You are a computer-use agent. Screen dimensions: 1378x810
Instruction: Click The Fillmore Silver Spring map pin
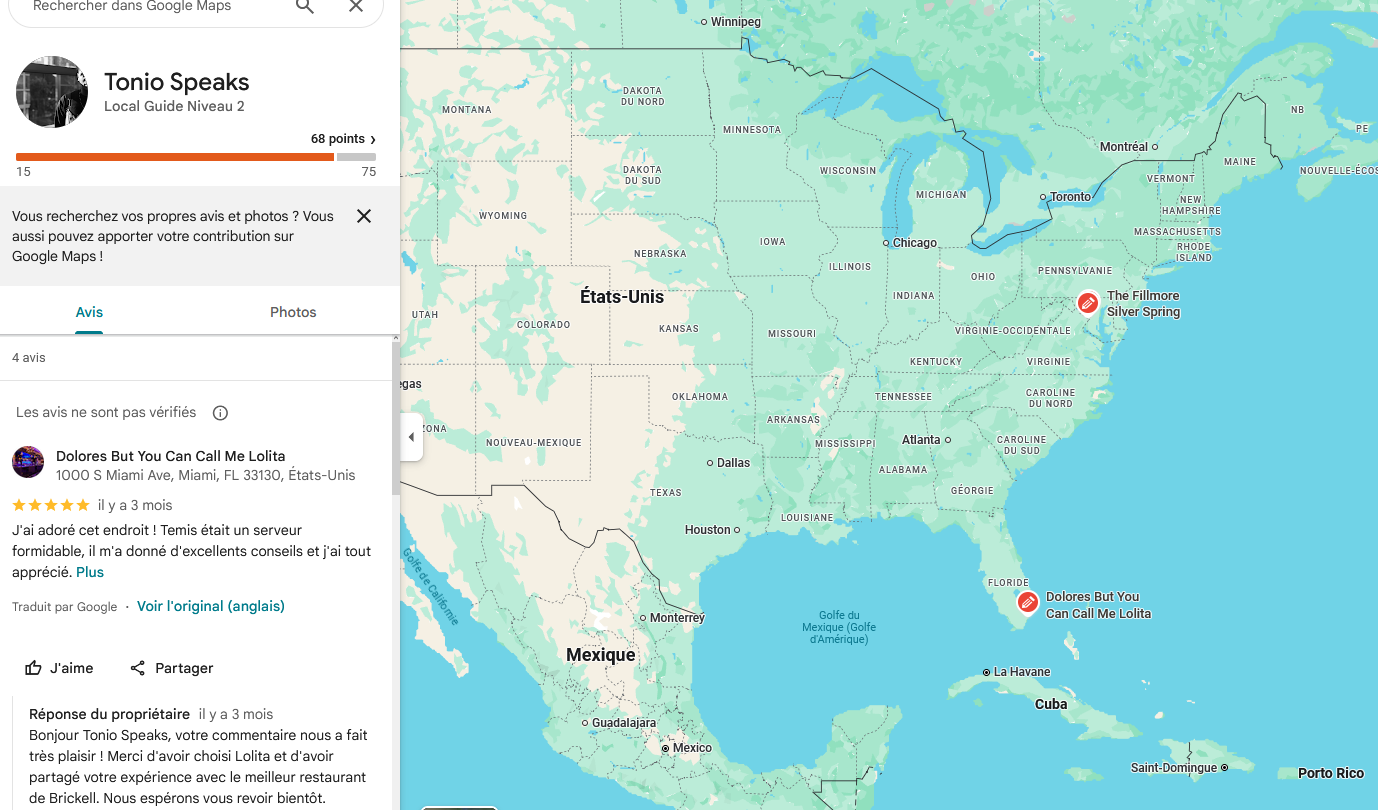1088,302
